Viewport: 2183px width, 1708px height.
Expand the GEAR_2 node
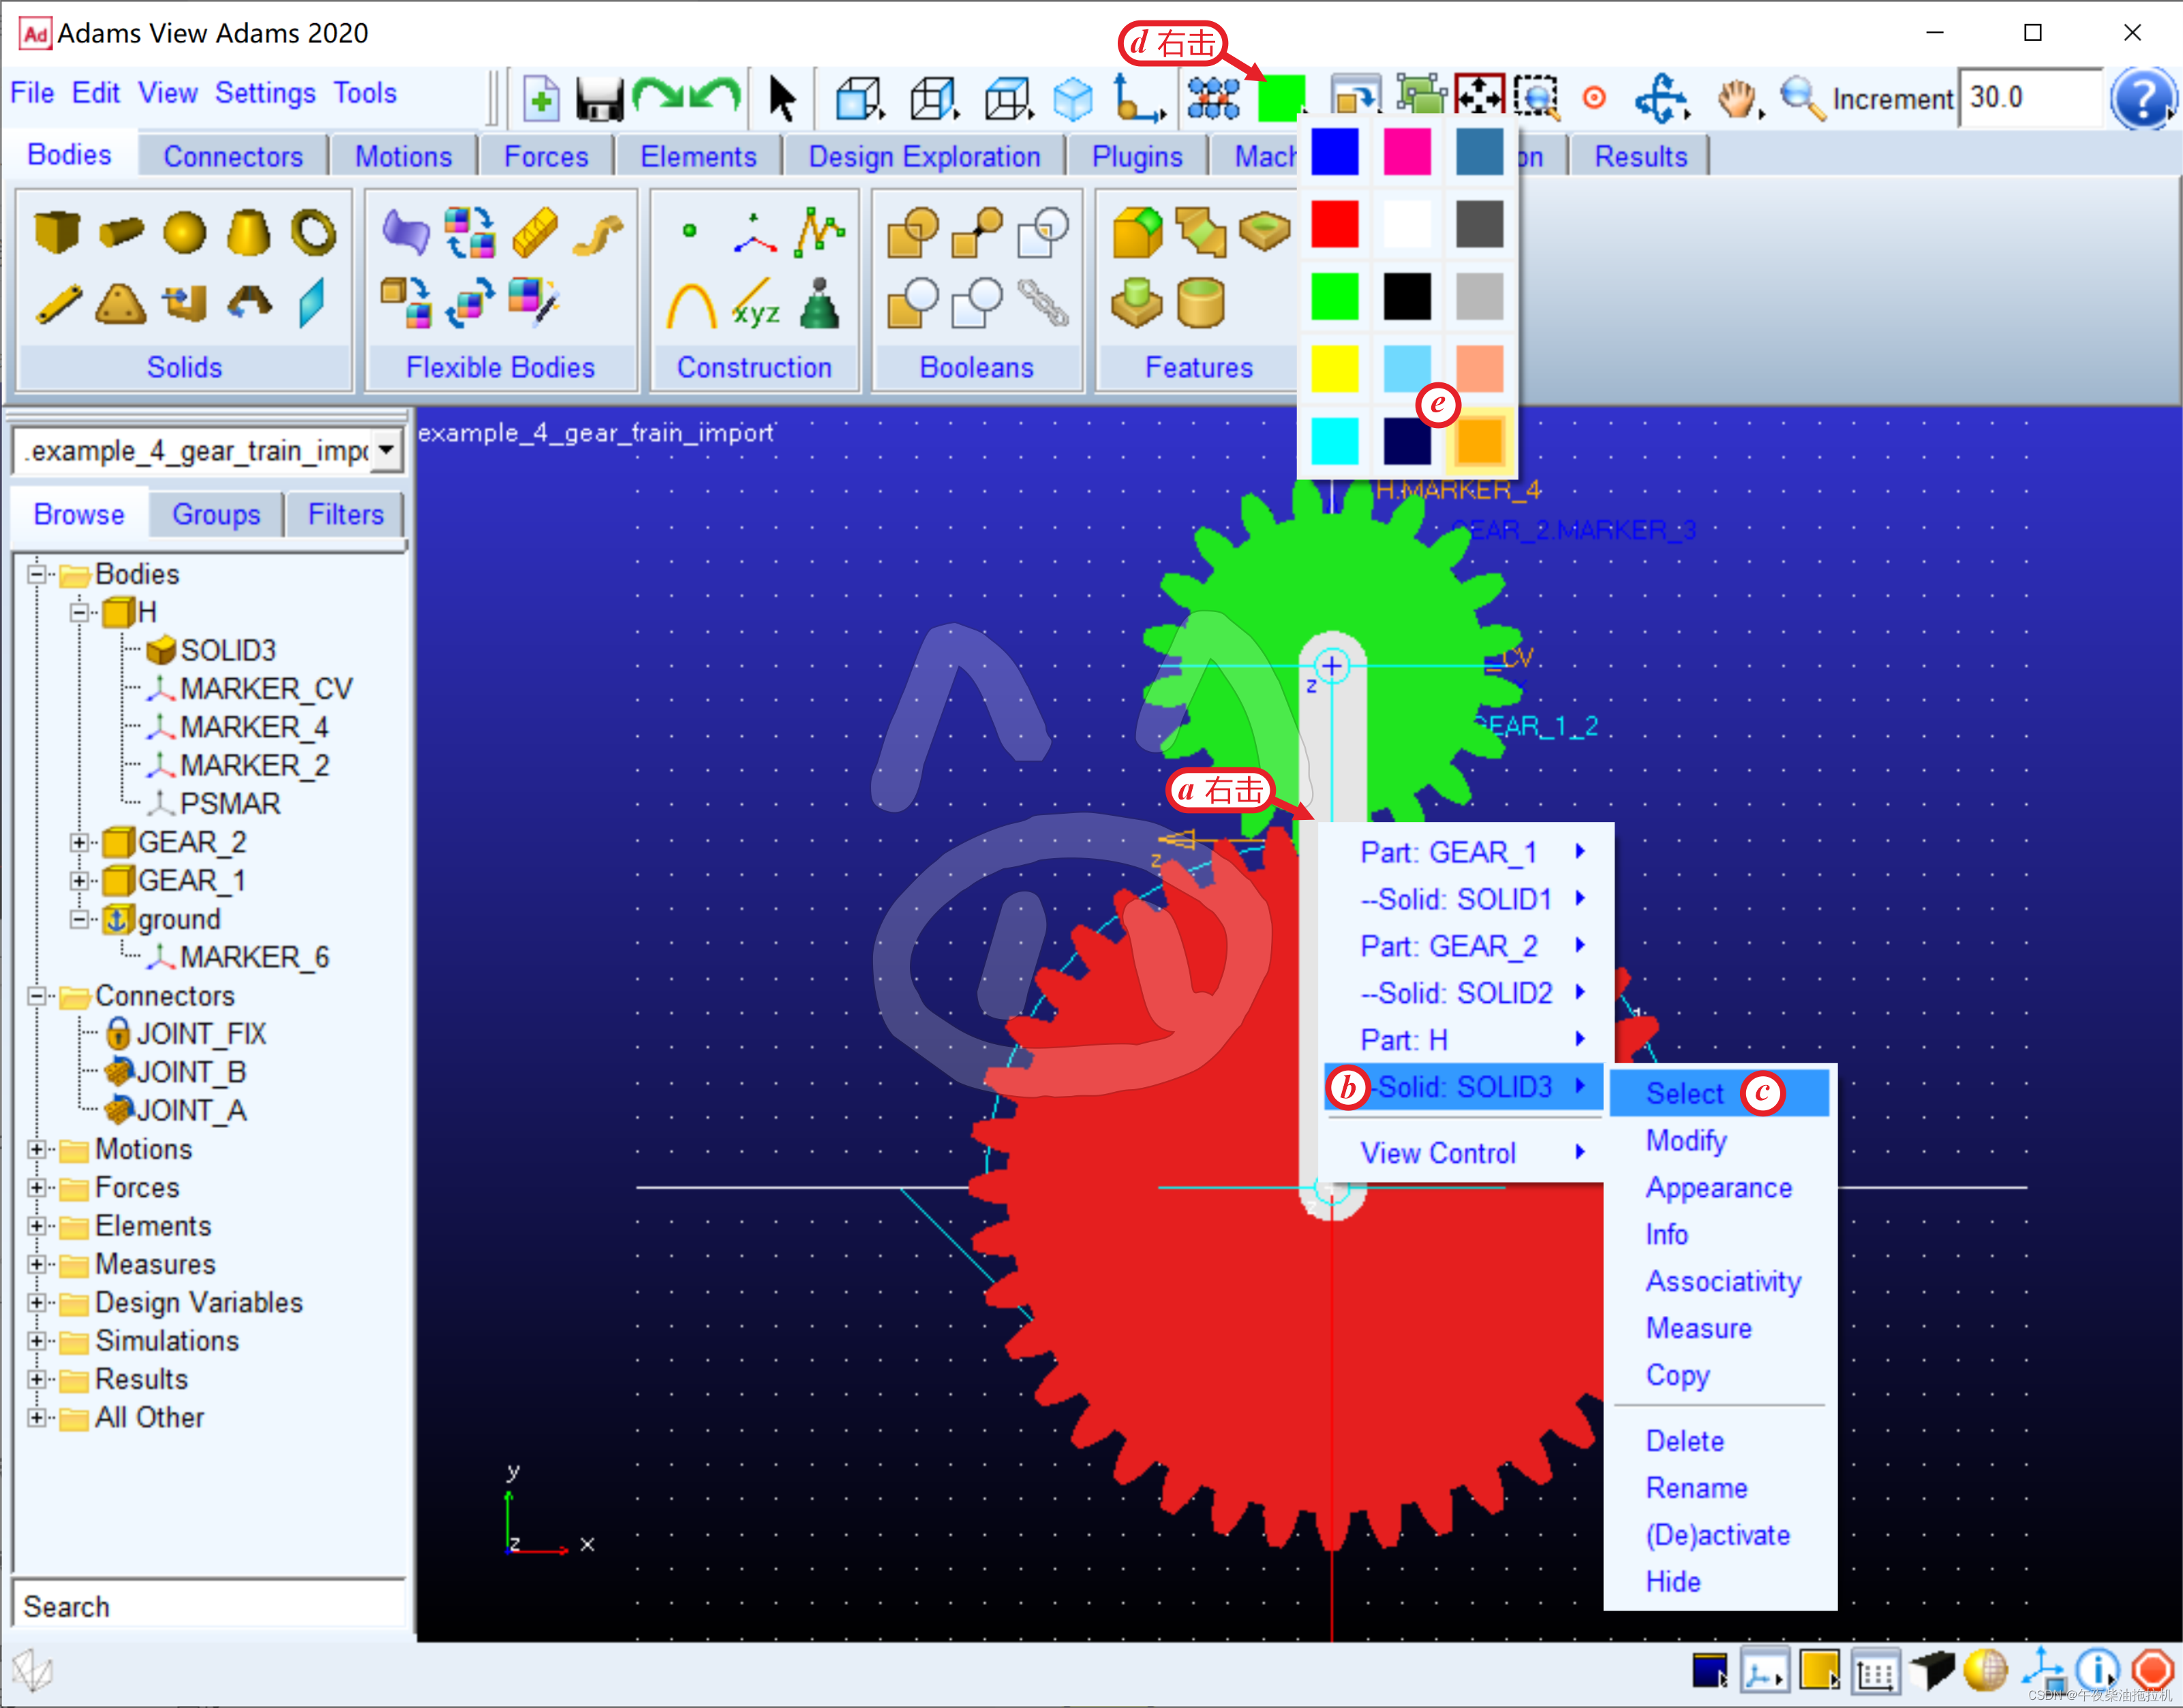click(79, 842)
